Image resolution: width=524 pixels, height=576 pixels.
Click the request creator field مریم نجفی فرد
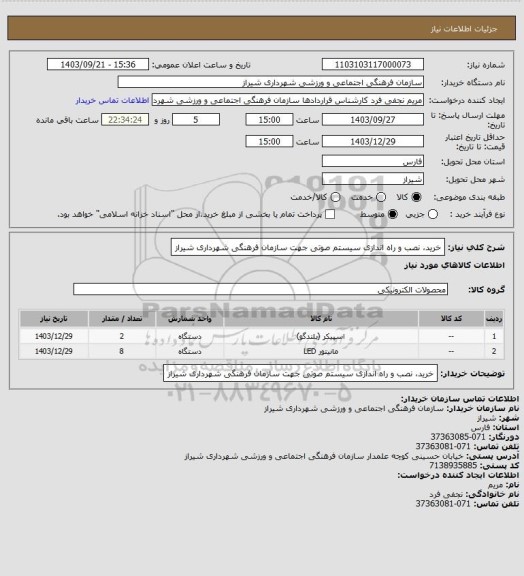pyautogui.click(x=288, y=100)
